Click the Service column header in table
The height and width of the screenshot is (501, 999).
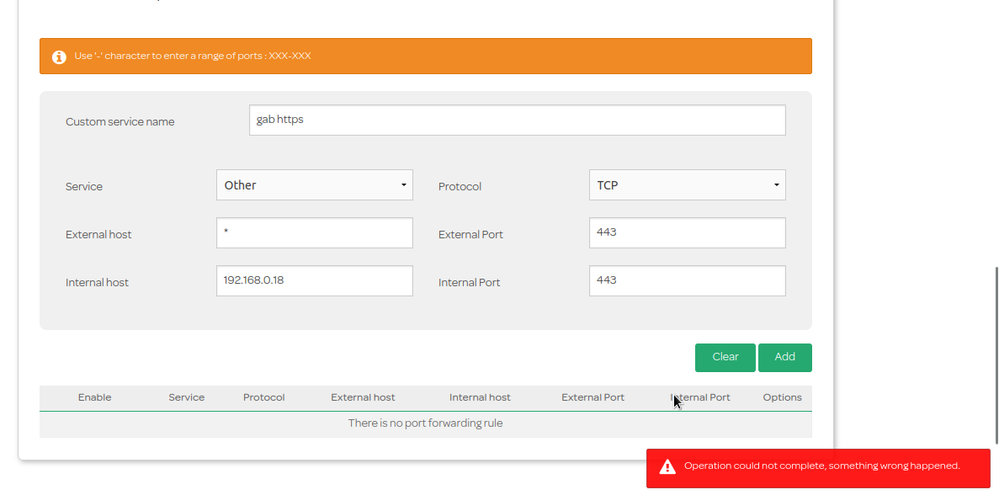point(186,397)
